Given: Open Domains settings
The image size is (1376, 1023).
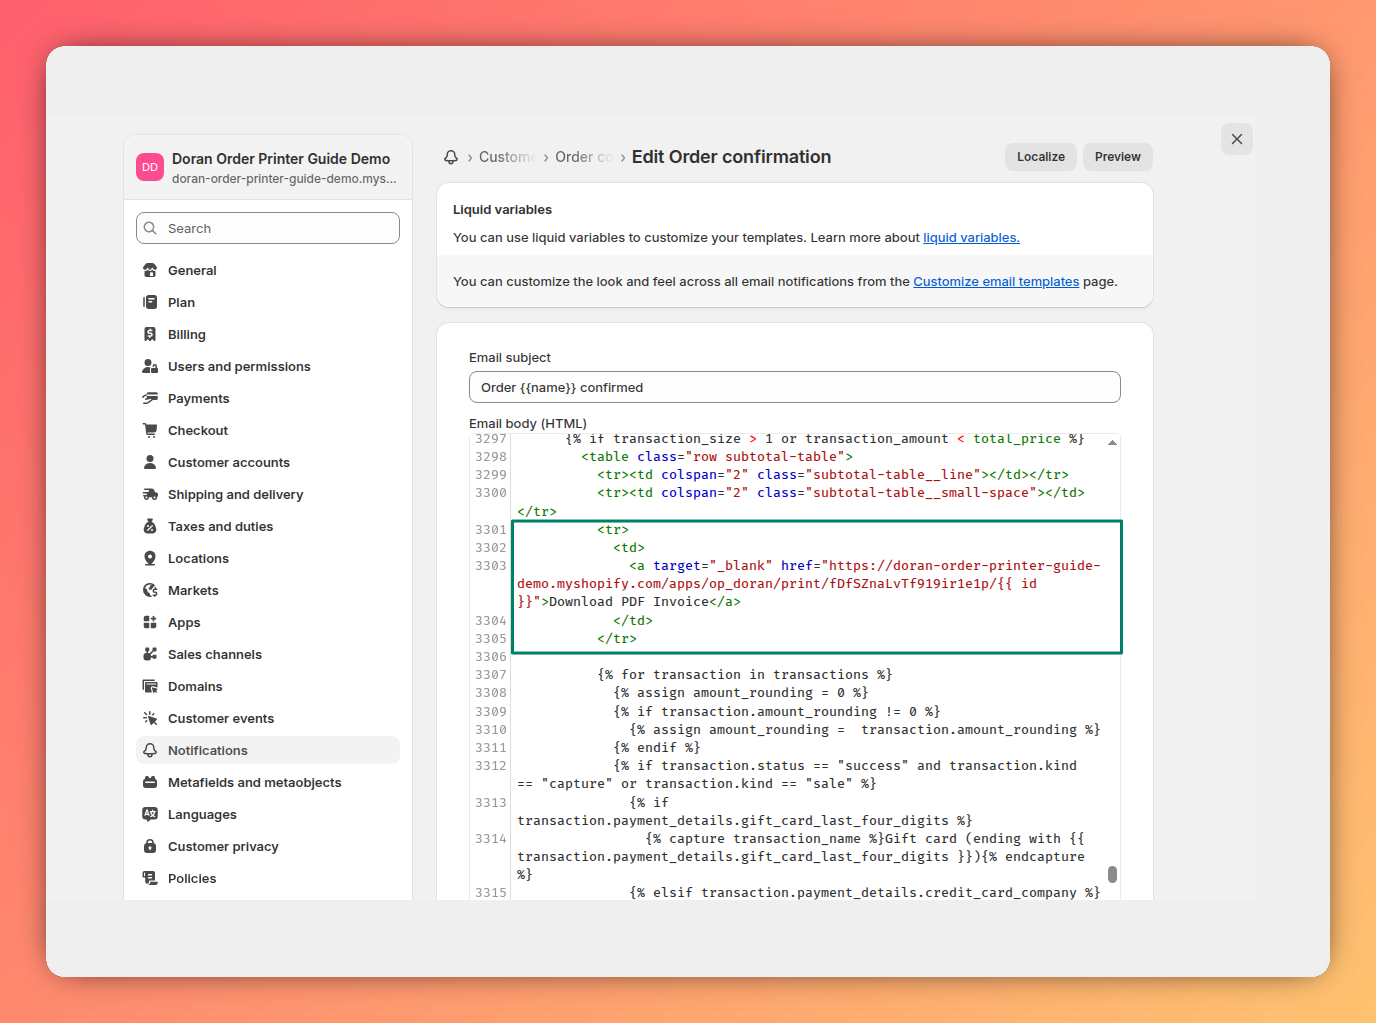Looking at the screenshot, I should [268, 686].
